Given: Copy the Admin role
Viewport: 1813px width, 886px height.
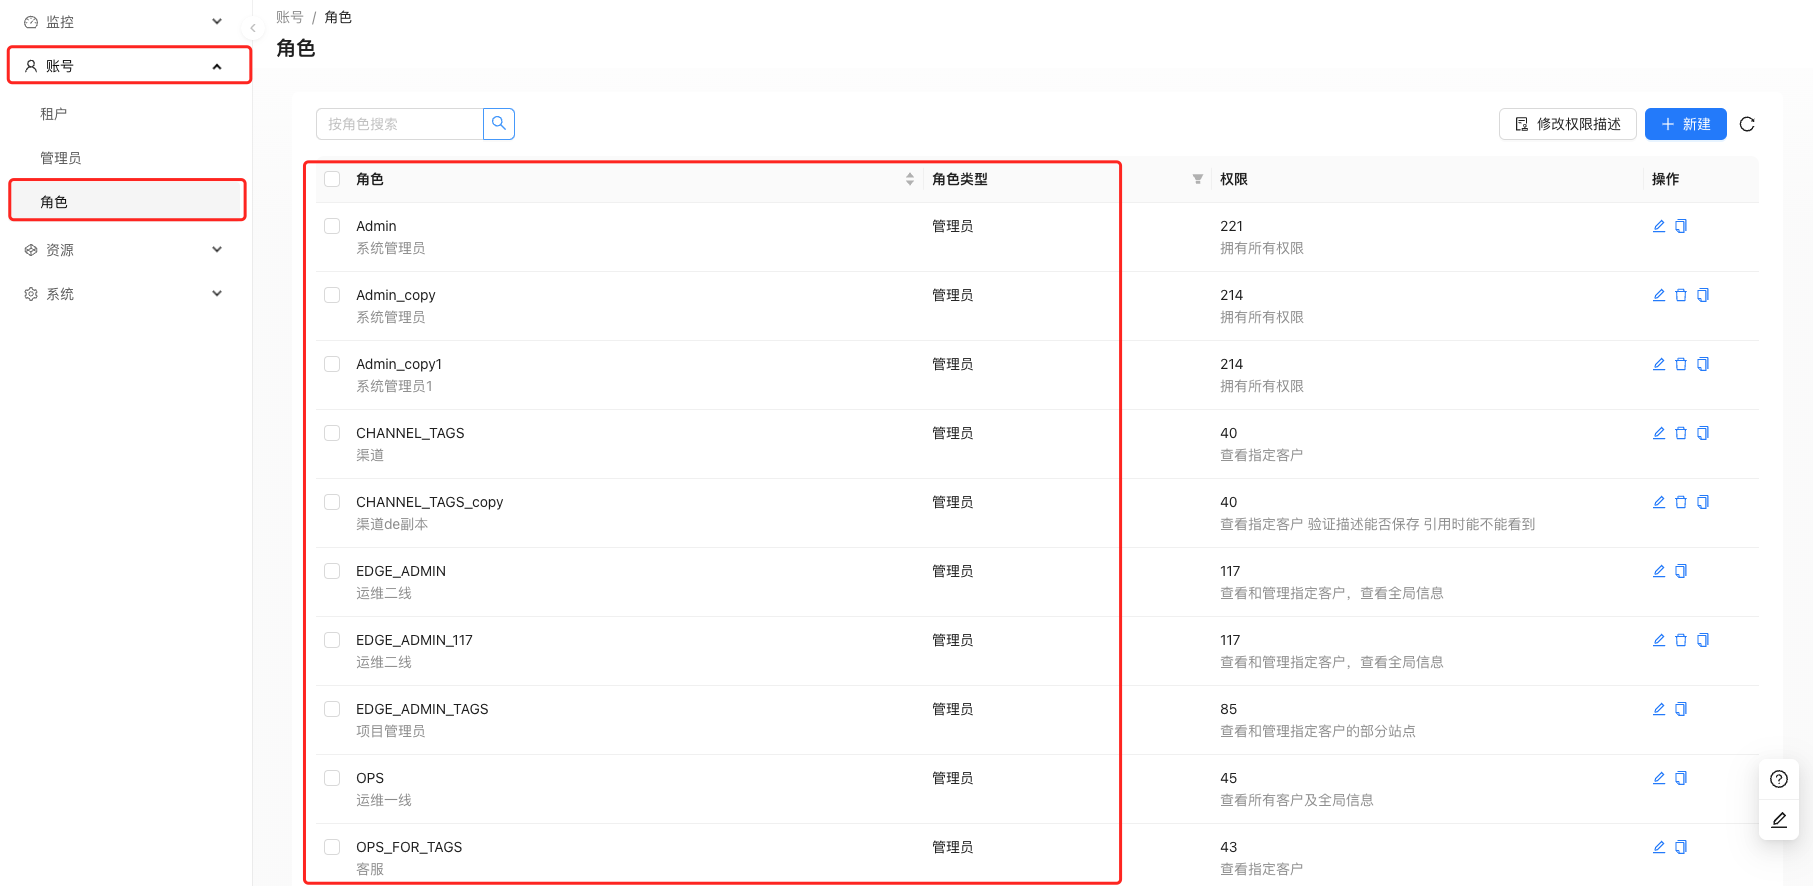Looking at the screenshot, I should pos(1681,226).
